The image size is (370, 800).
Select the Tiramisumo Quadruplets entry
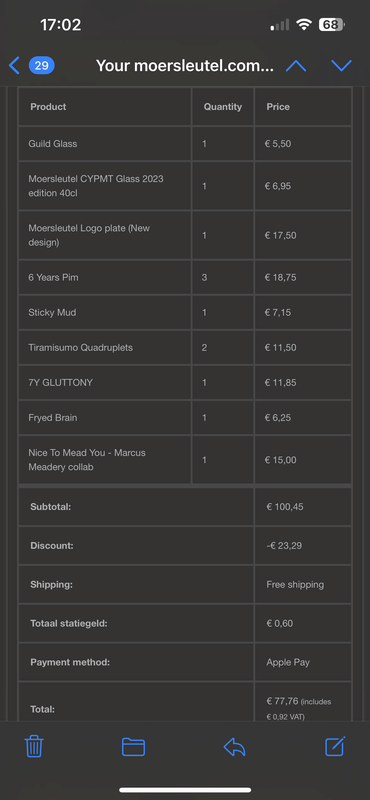81,347
